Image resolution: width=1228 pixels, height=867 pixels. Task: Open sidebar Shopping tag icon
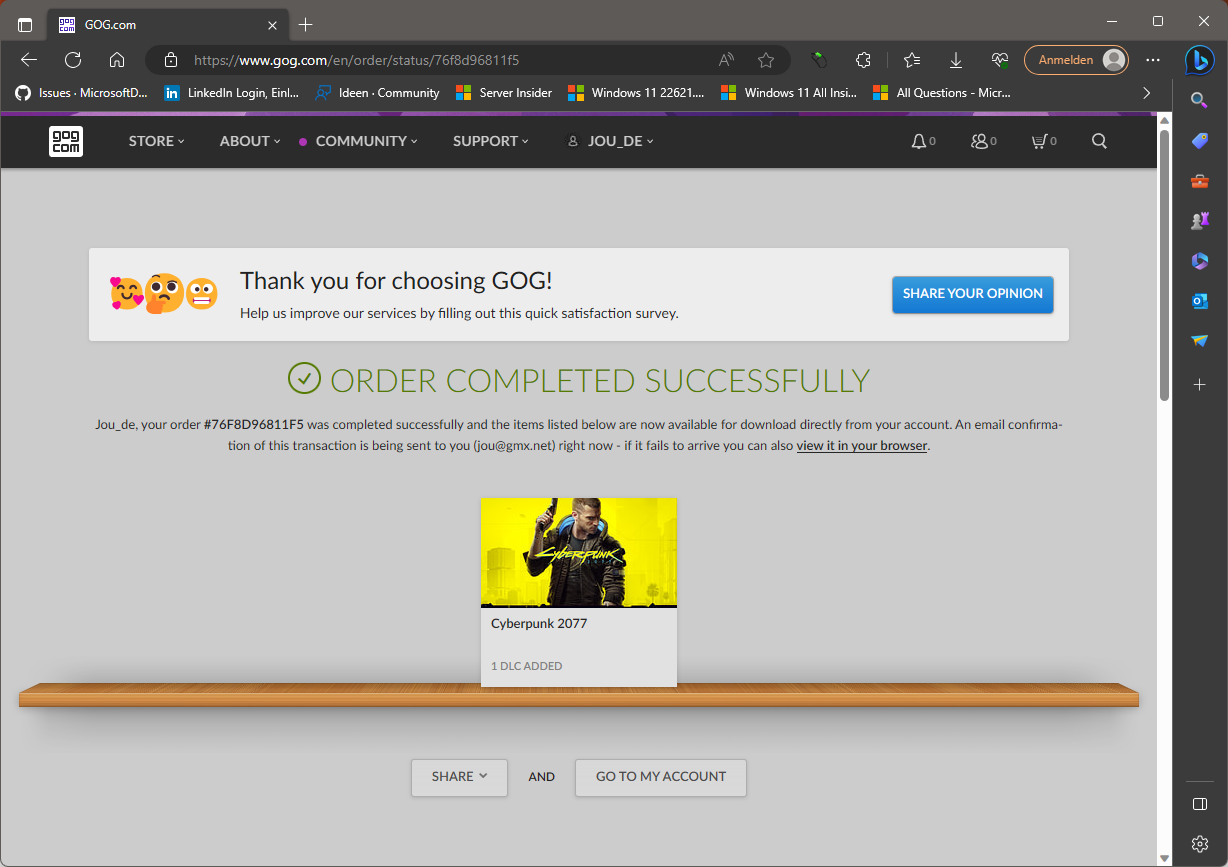coord(1200,141)
